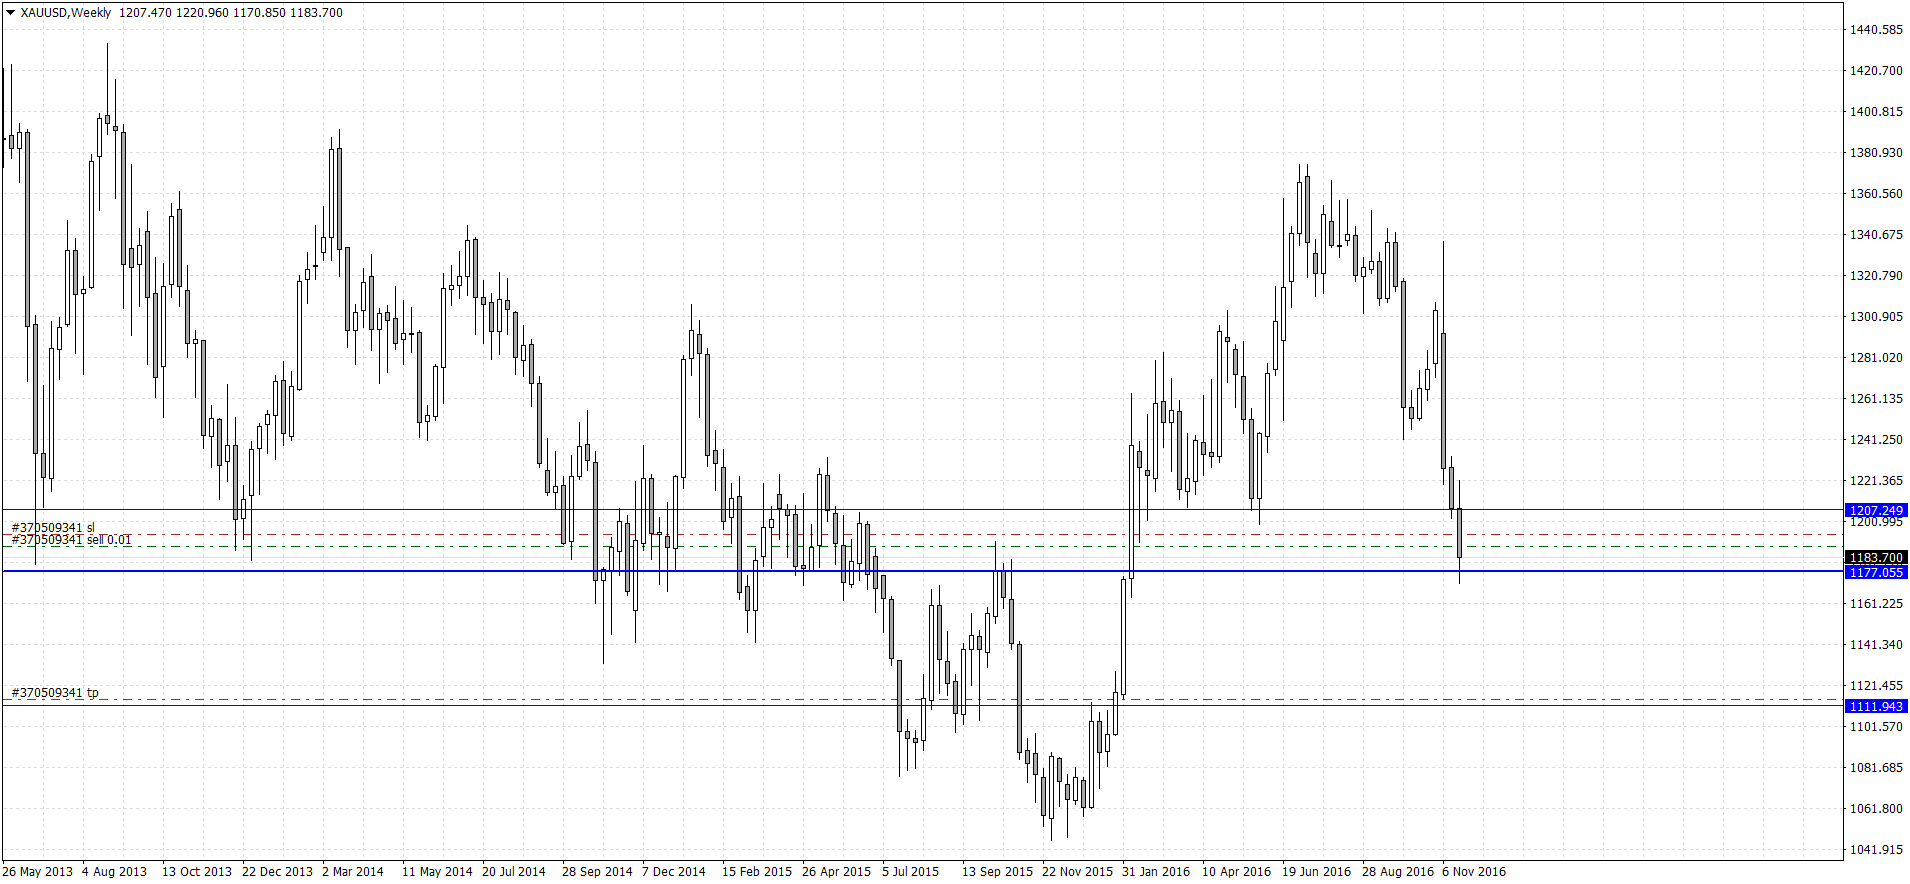
Task: Select the #370509341 tp order label
Action: pyautogui.click(x=55, y=692)
